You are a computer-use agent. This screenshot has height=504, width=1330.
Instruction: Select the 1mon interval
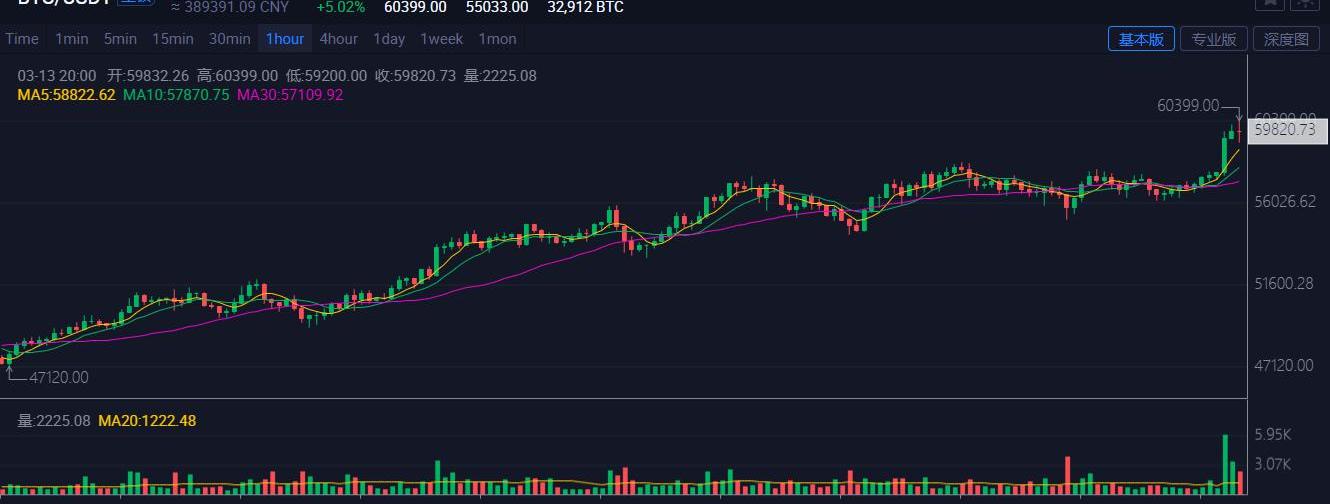497,39
